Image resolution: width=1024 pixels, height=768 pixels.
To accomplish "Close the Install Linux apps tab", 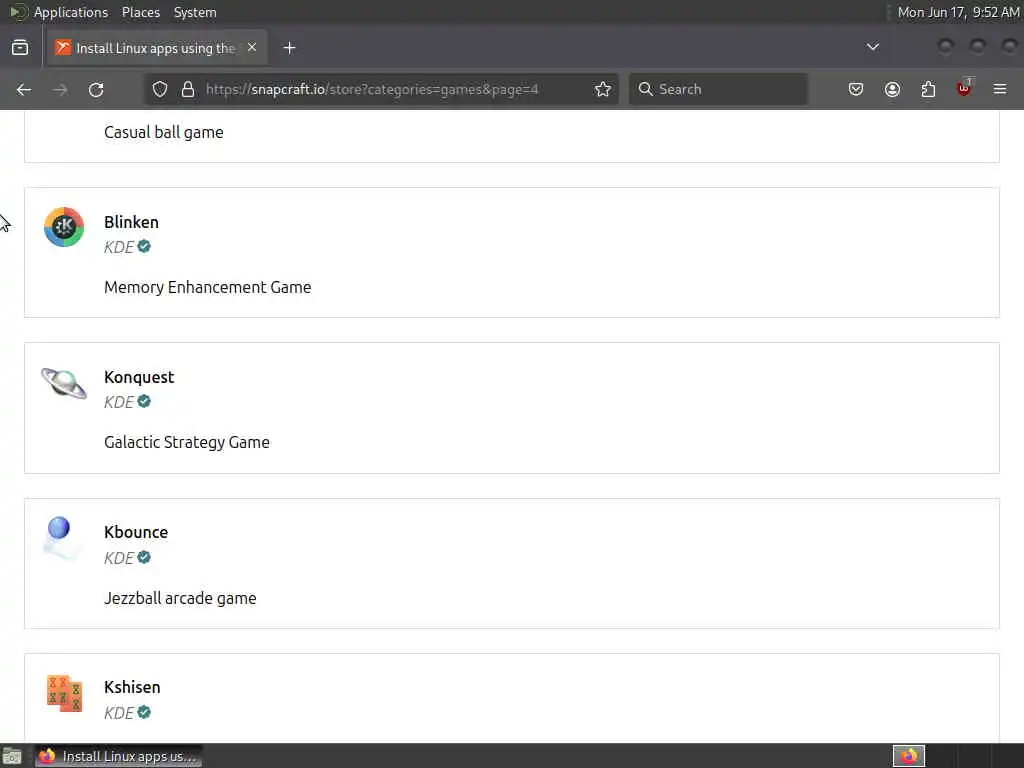I will pos(252,48).
